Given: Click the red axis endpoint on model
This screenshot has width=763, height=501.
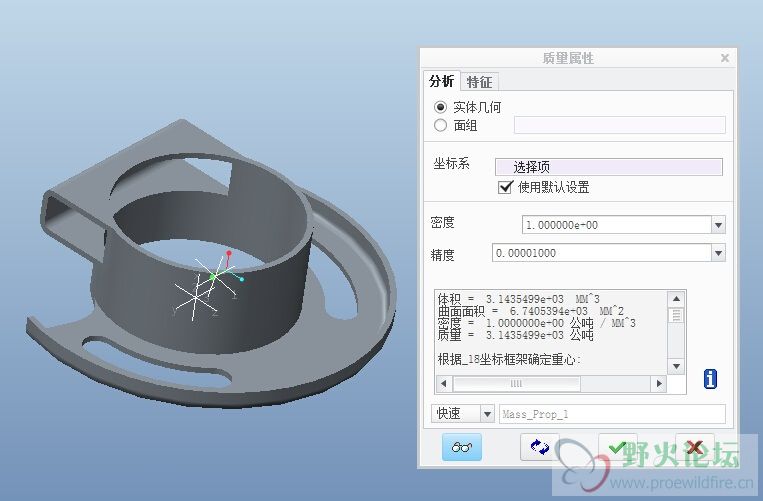Looking at the screenshot, I should [x=229, y=253].
